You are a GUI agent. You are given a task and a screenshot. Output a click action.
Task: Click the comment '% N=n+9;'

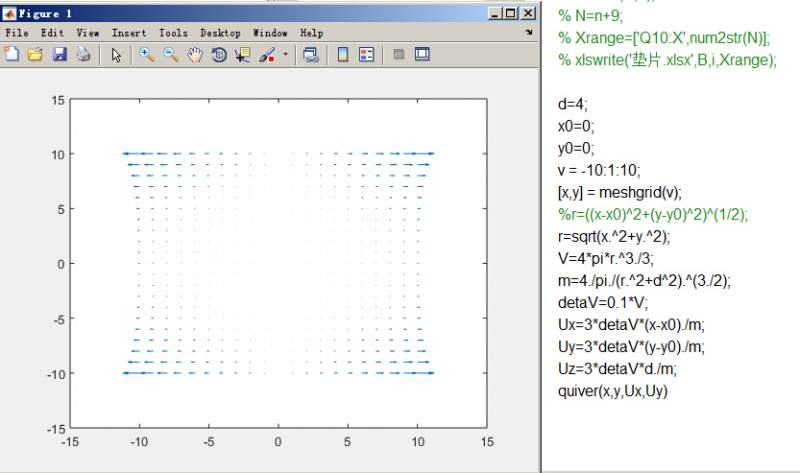coord(590,16)
